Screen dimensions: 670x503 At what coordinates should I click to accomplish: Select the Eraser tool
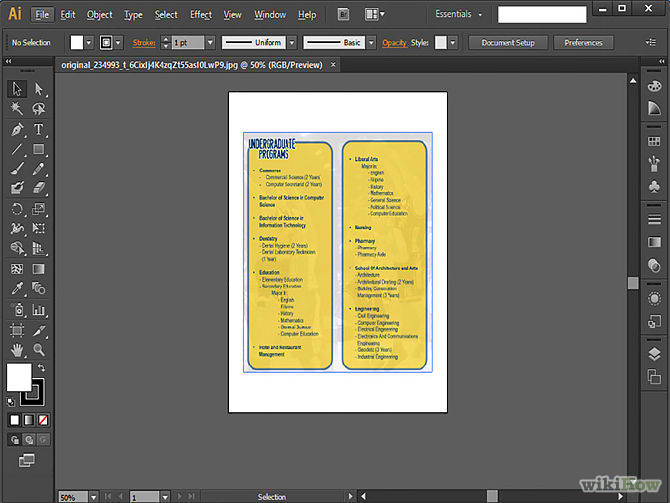pyautogui.click(x=38, y=188)
